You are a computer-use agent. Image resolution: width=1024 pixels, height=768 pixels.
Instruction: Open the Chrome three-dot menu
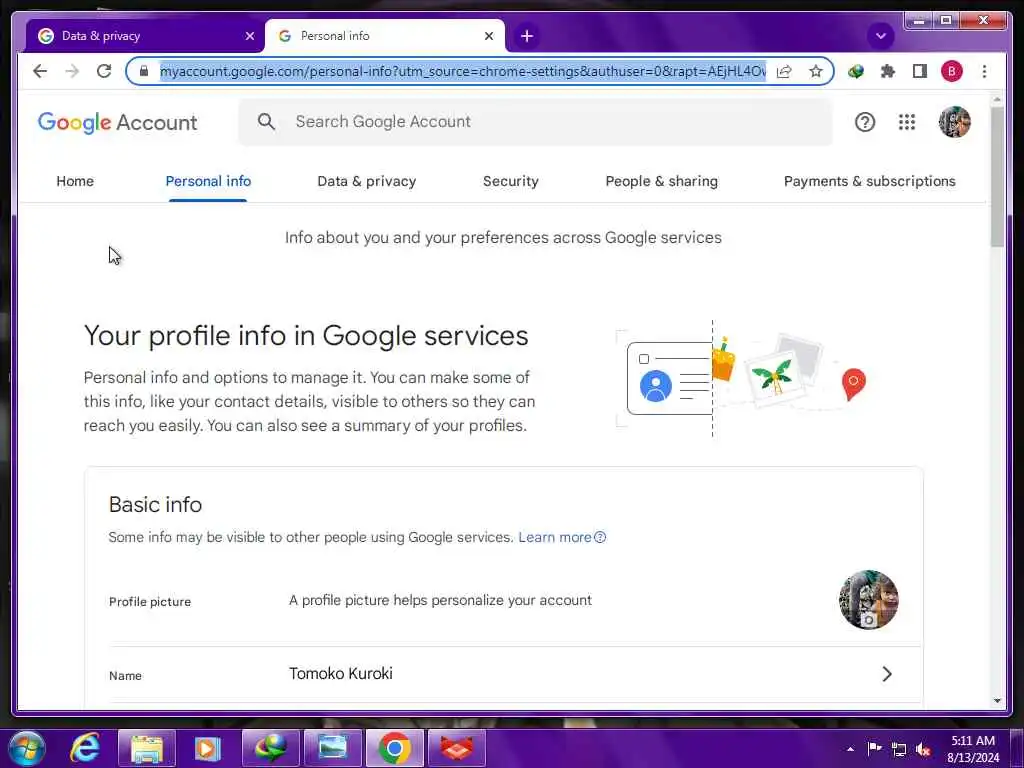(x=984, y=71)
